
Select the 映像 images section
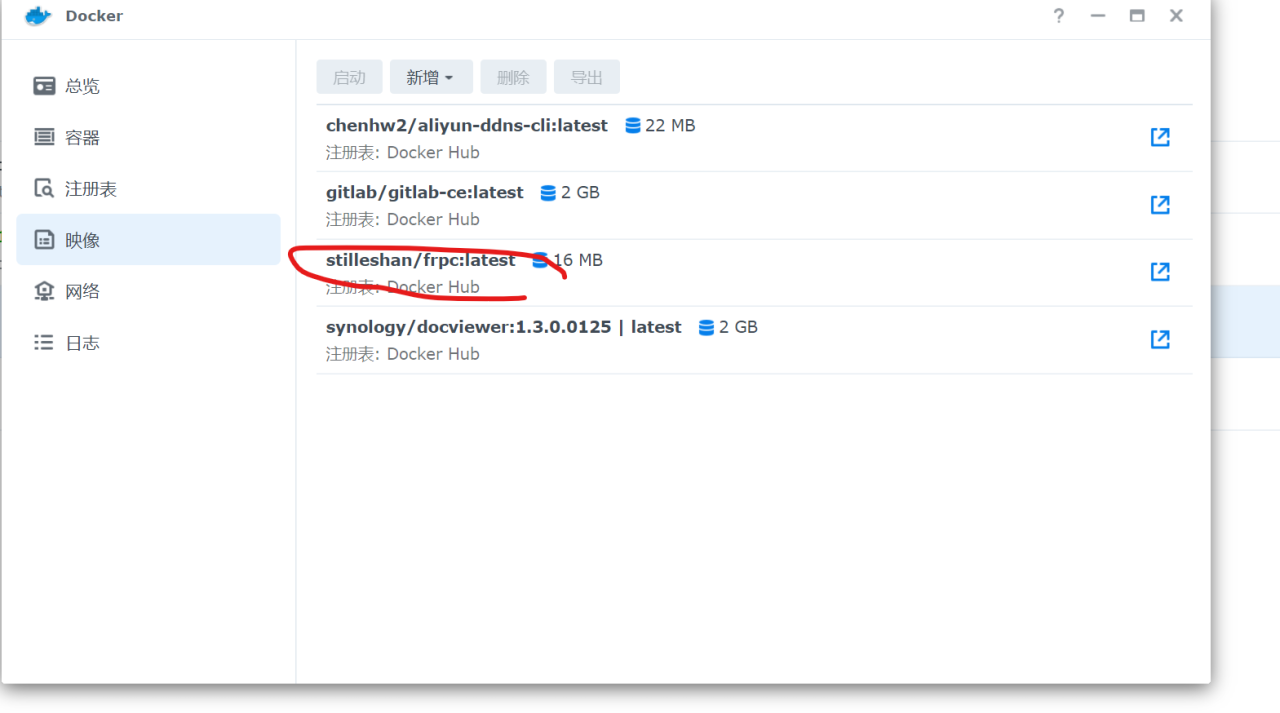point(82,240)
